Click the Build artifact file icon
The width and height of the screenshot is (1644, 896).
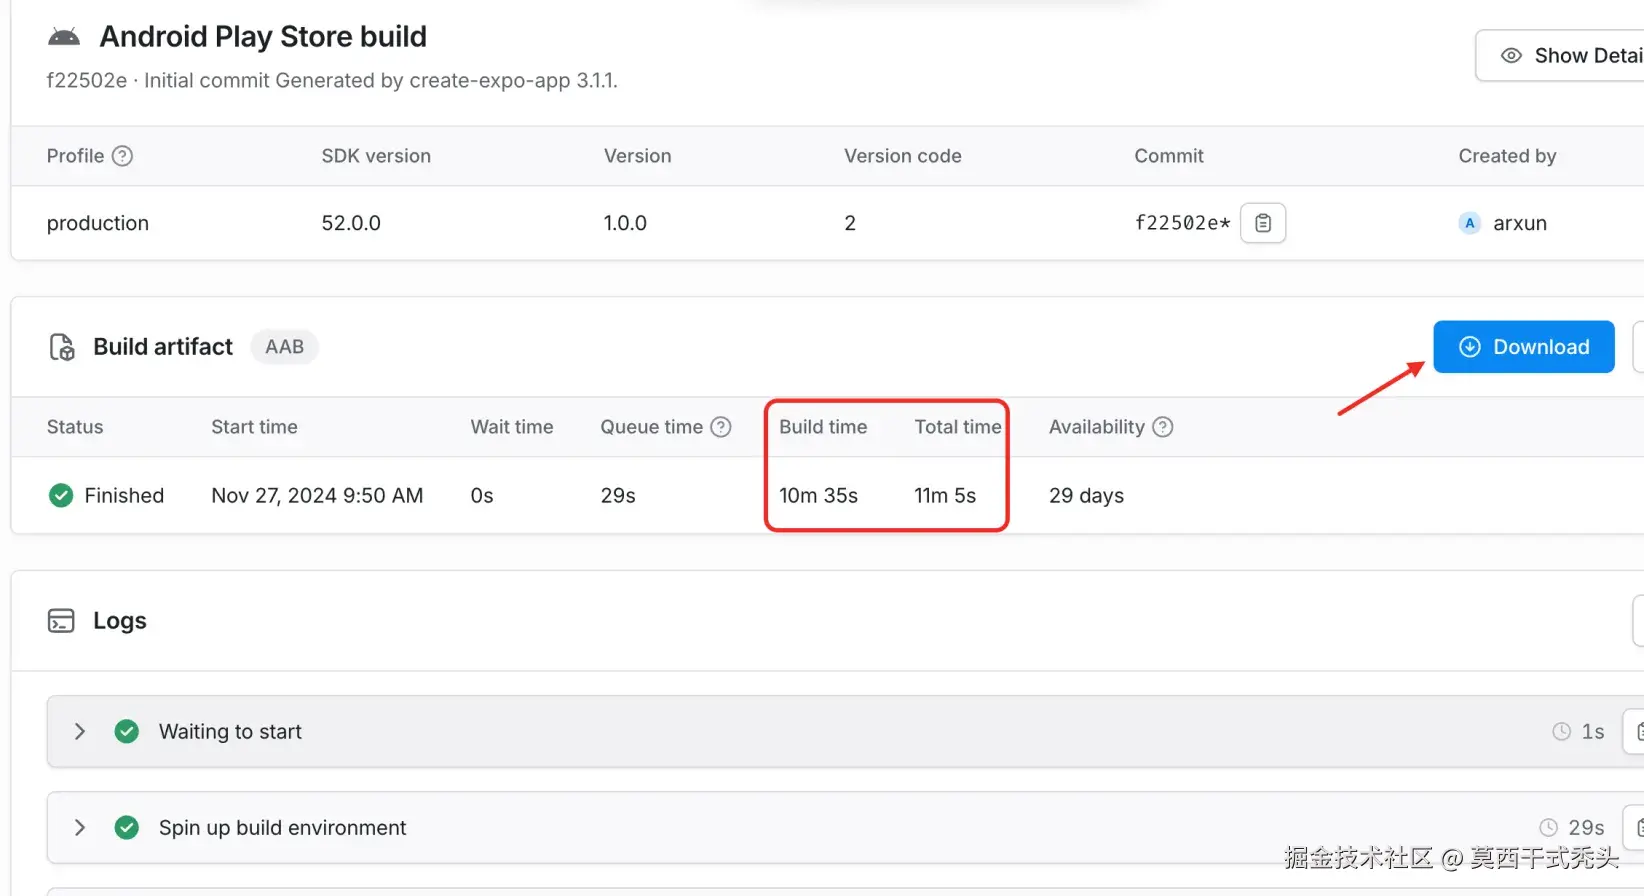coord(62,347)
